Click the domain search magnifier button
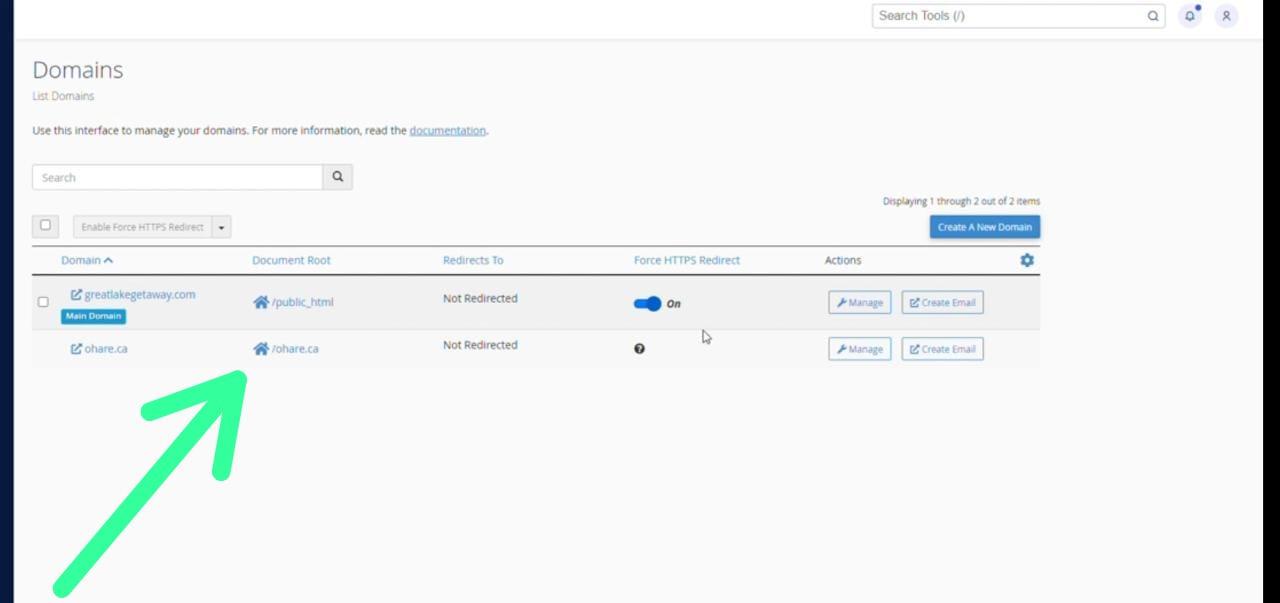 (x=338, y=177)
